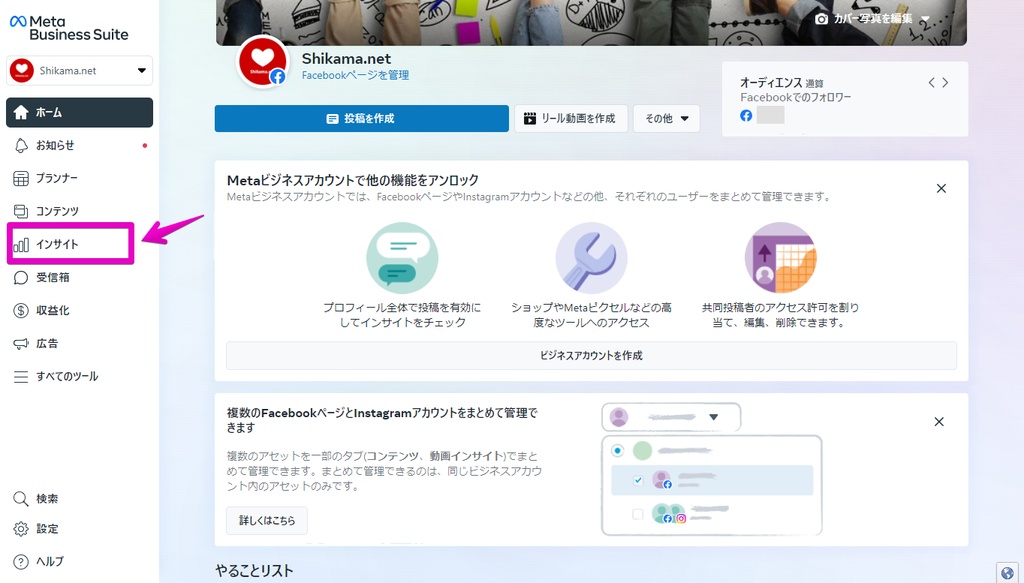Click the magnifying glass search icon
This screenshot has width=1024, height=583.
tap(21, 499)
